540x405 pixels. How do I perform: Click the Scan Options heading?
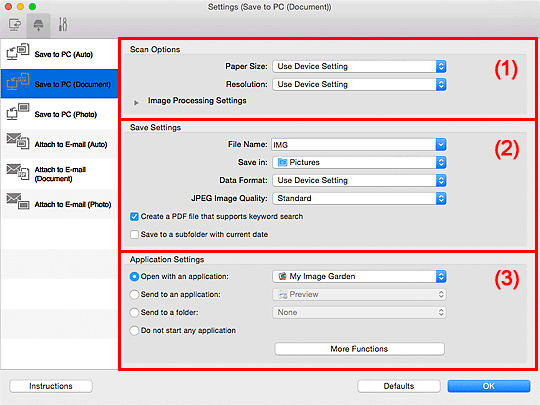(x=155, y=50)
